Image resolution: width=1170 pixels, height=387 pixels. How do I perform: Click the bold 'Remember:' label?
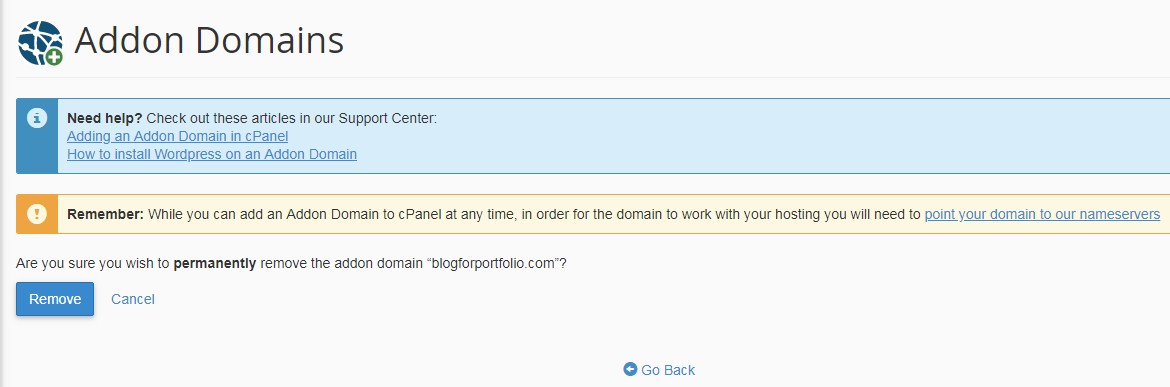click(x=105, y=214)
